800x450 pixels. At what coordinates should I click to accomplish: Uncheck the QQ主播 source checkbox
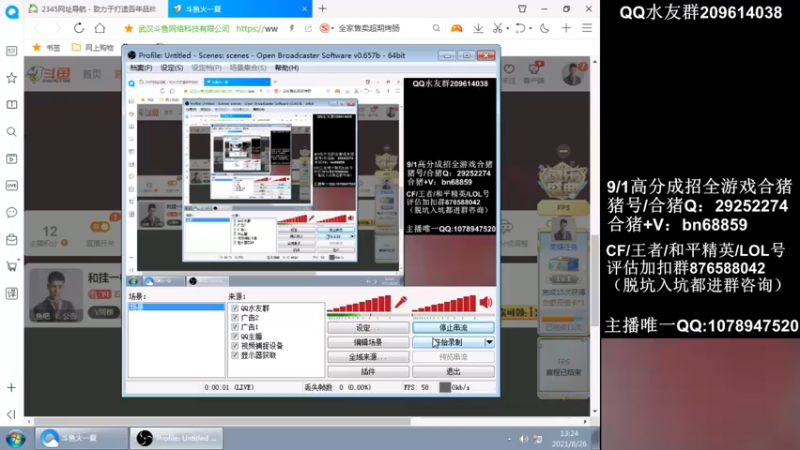tap(235, 336)
